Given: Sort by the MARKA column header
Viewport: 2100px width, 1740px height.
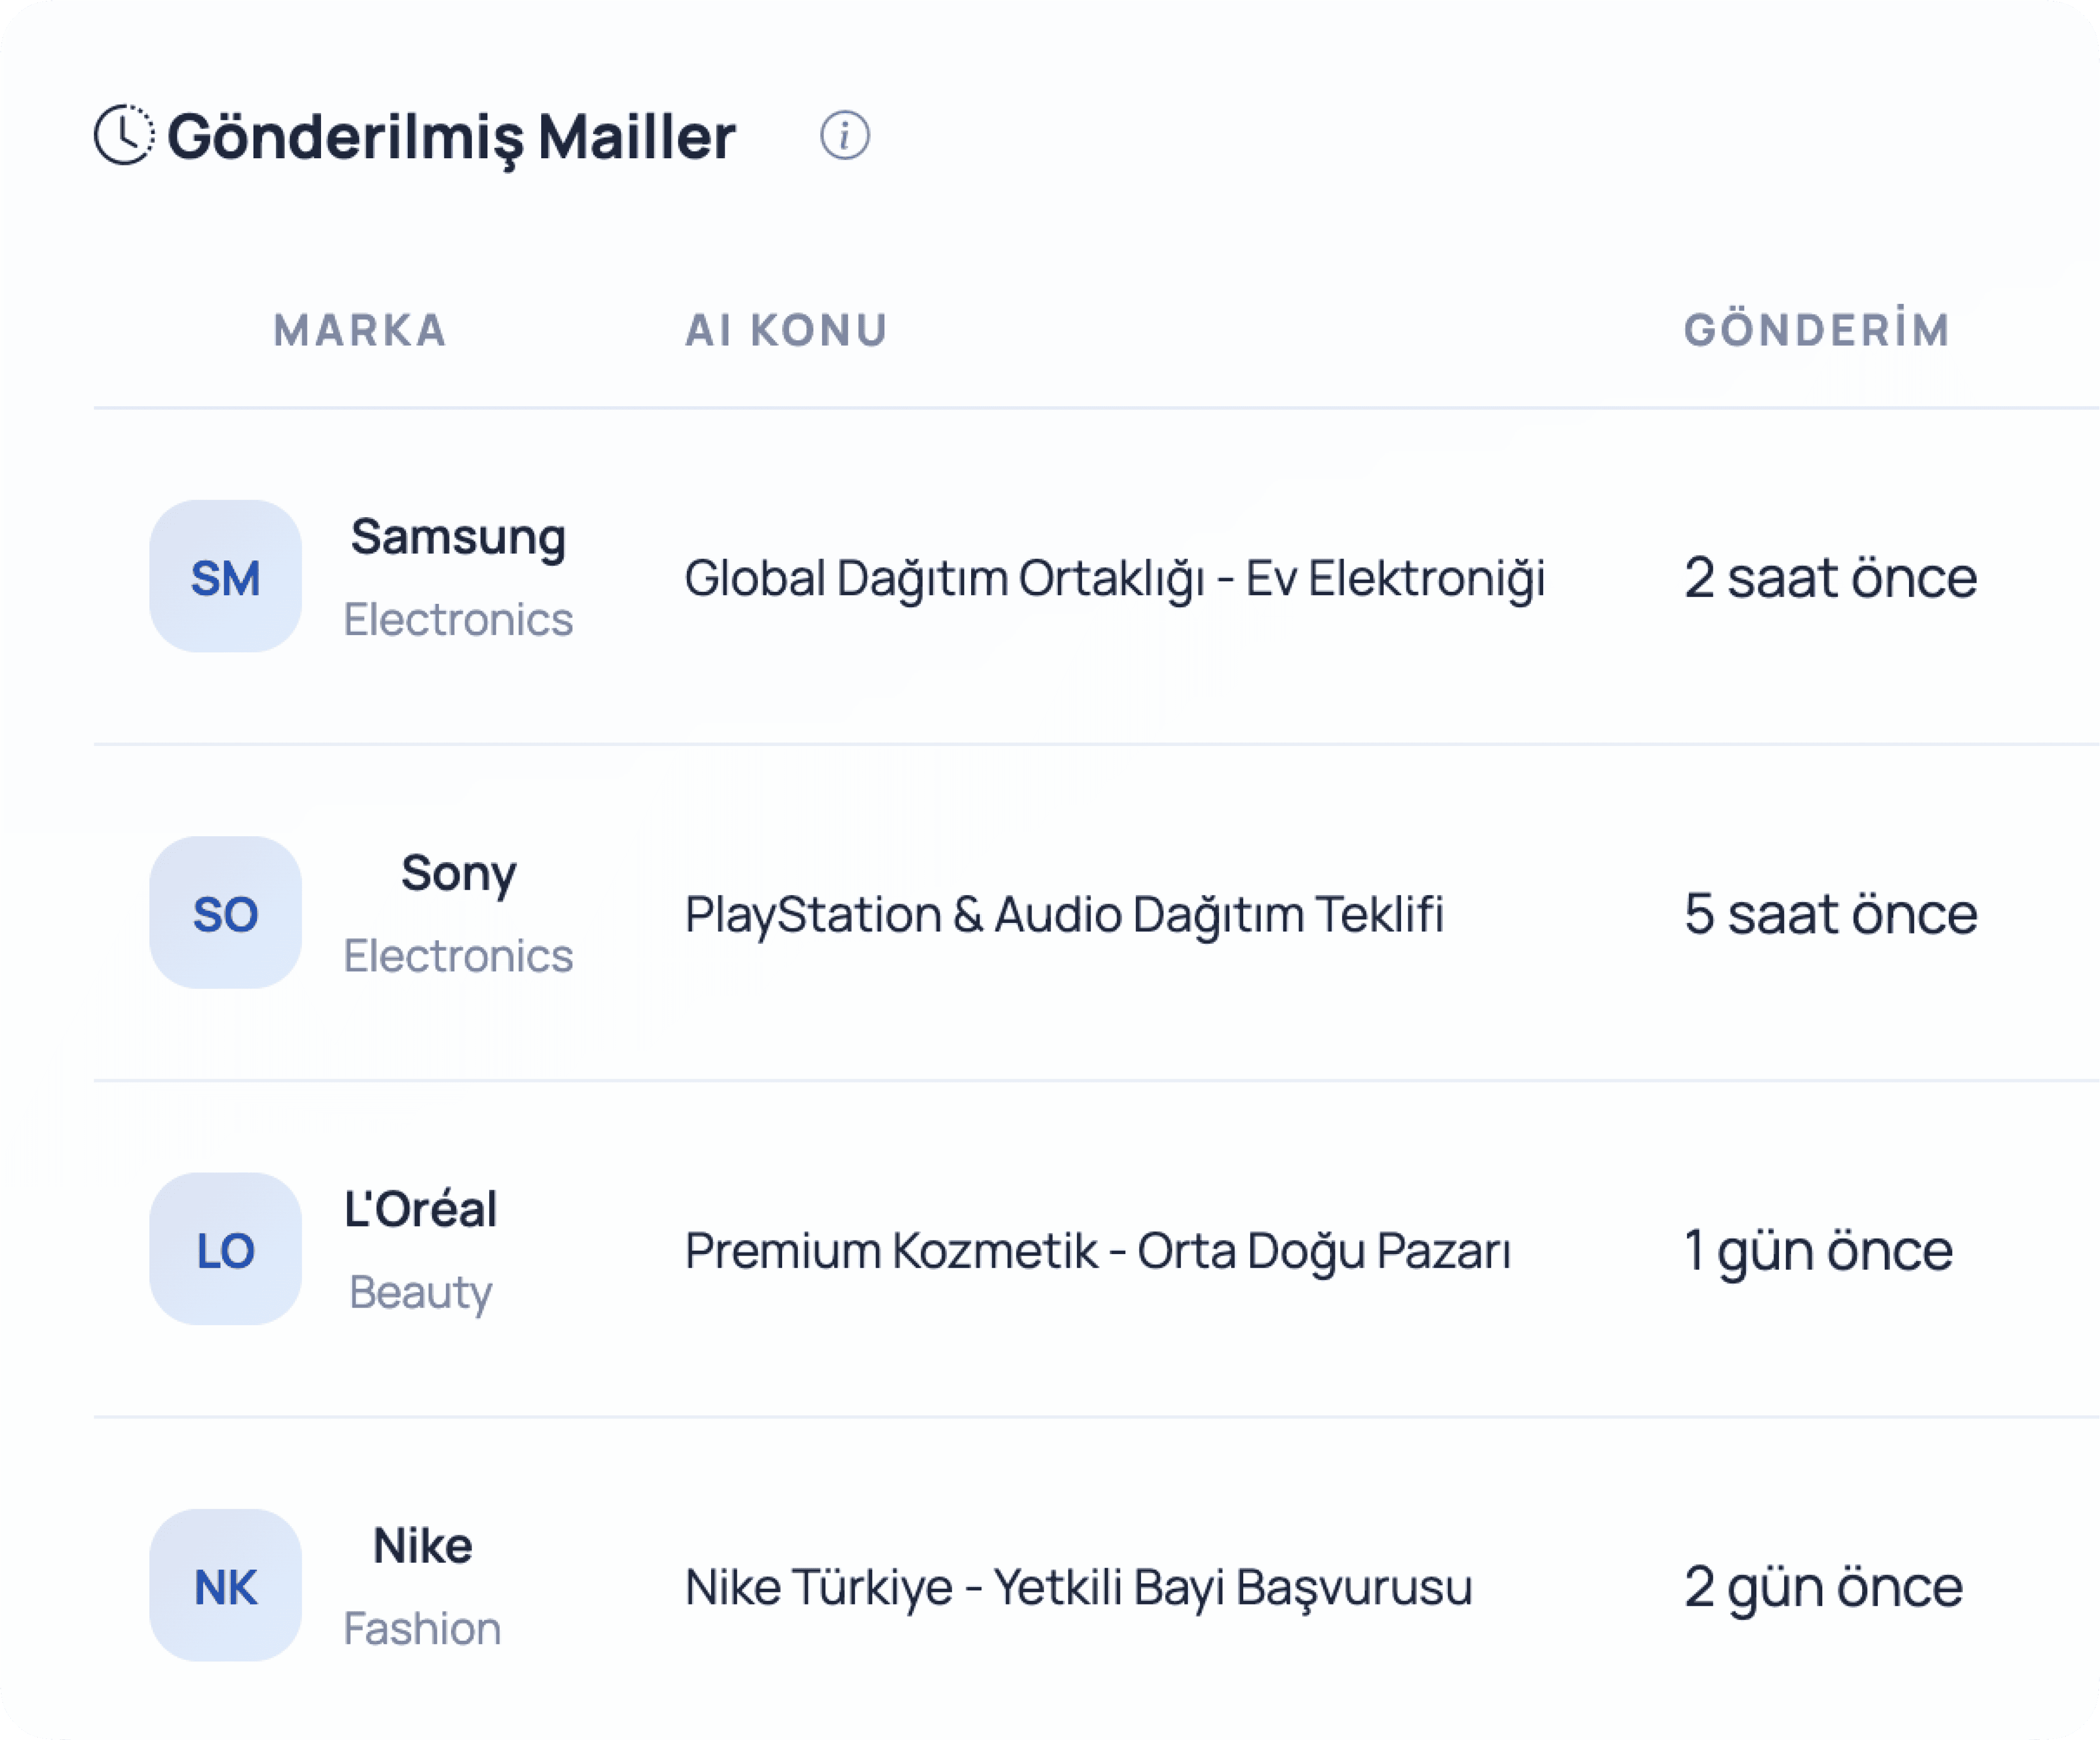Looking at the screenshot, I should (x=360, y=330).
